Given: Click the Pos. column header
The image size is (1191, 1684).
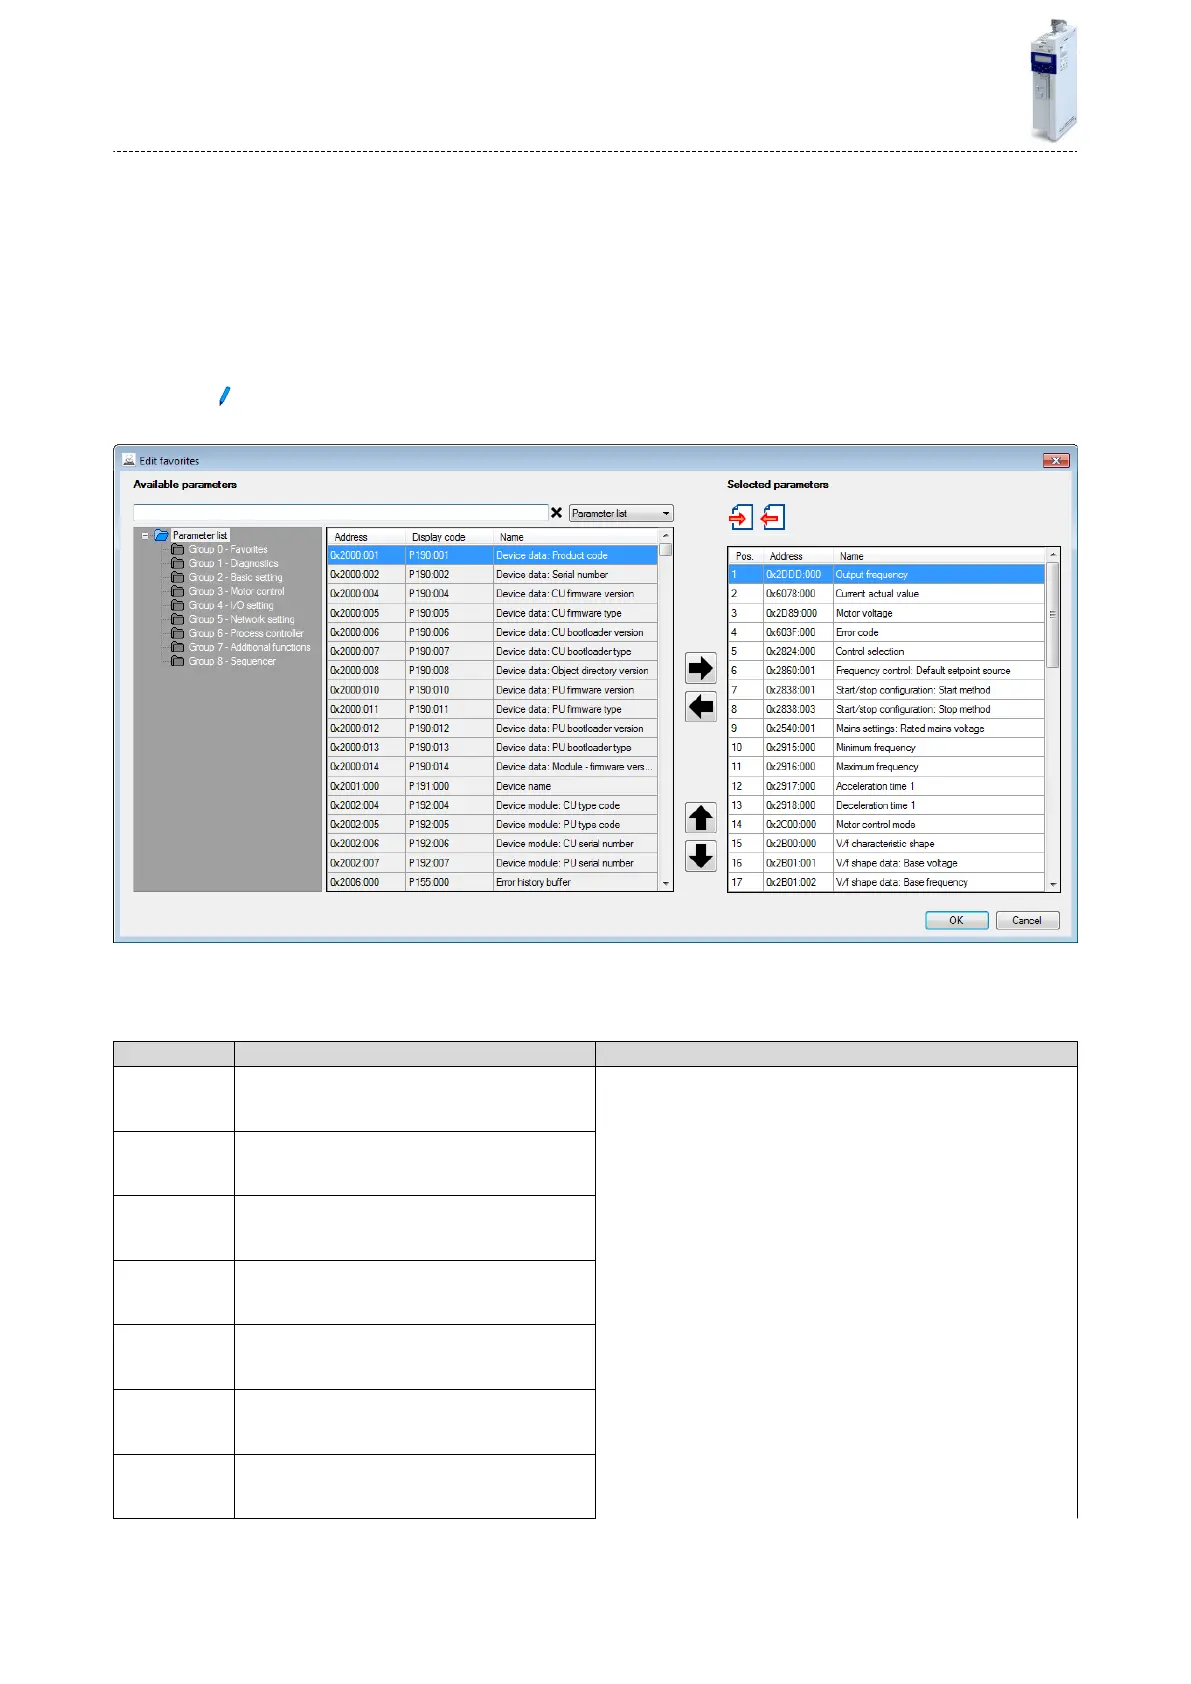Looking at the screenshot, I should (745, 556).
